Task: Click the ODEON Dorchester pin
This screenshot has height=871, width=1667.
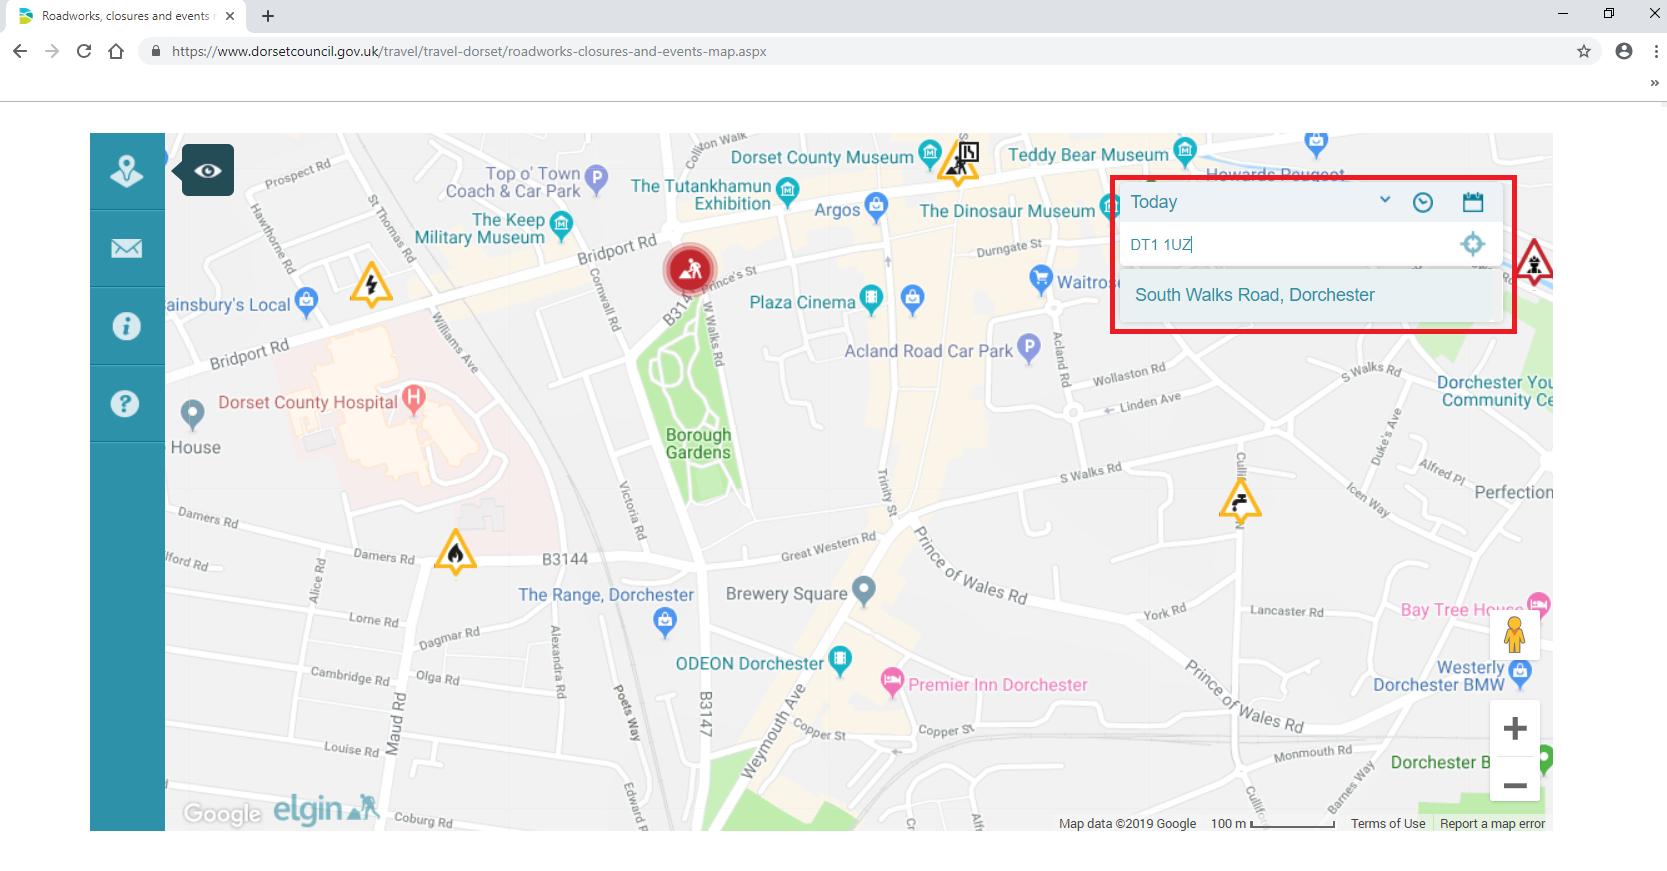Action: click(x=840, y=660)
